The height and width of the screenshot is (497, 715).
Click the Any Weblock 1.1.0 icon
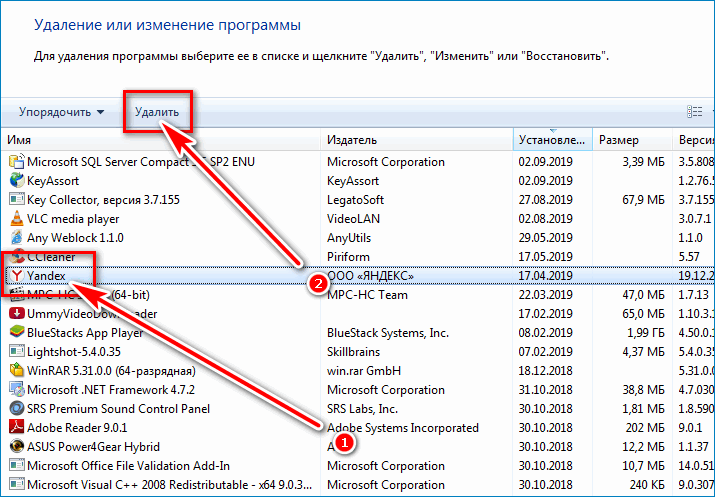point(16,238)
